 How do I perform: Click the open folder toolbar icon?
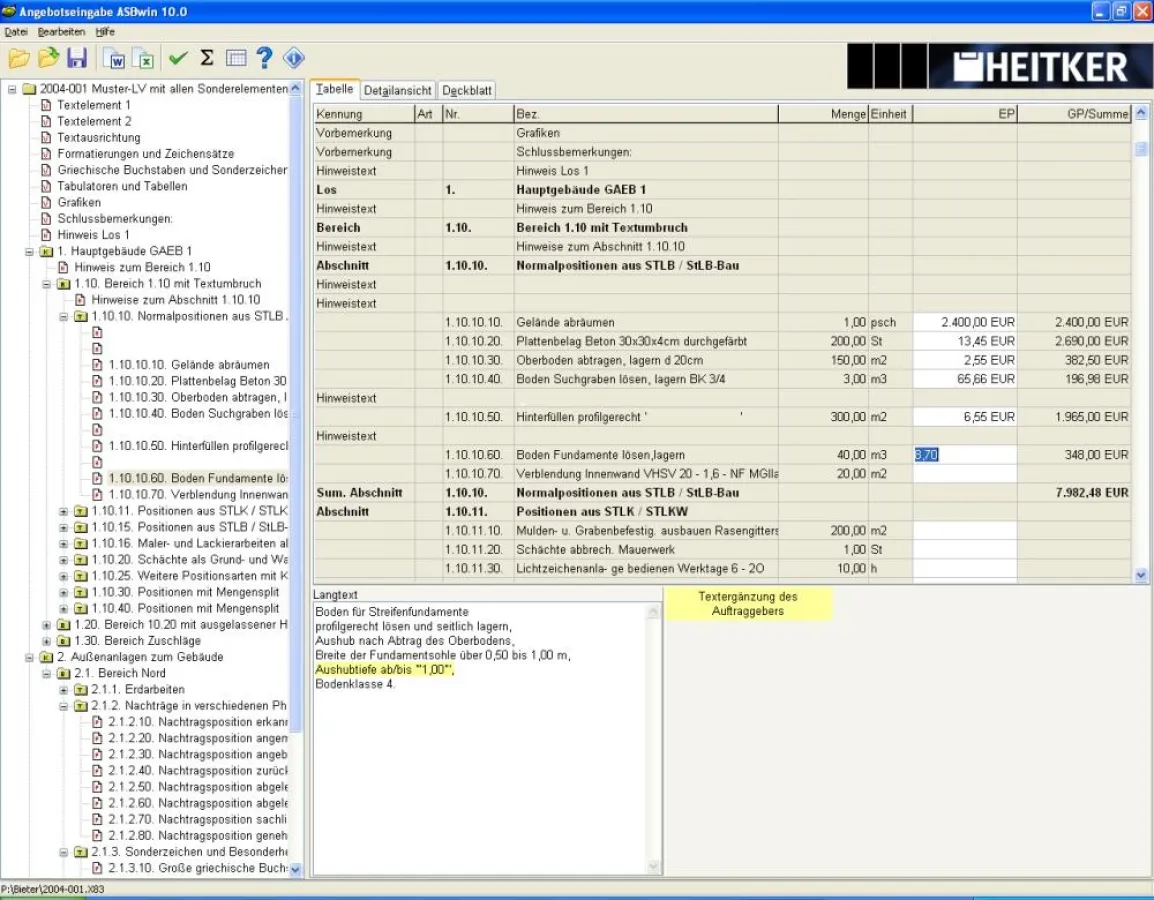click(x=19, y=58)
